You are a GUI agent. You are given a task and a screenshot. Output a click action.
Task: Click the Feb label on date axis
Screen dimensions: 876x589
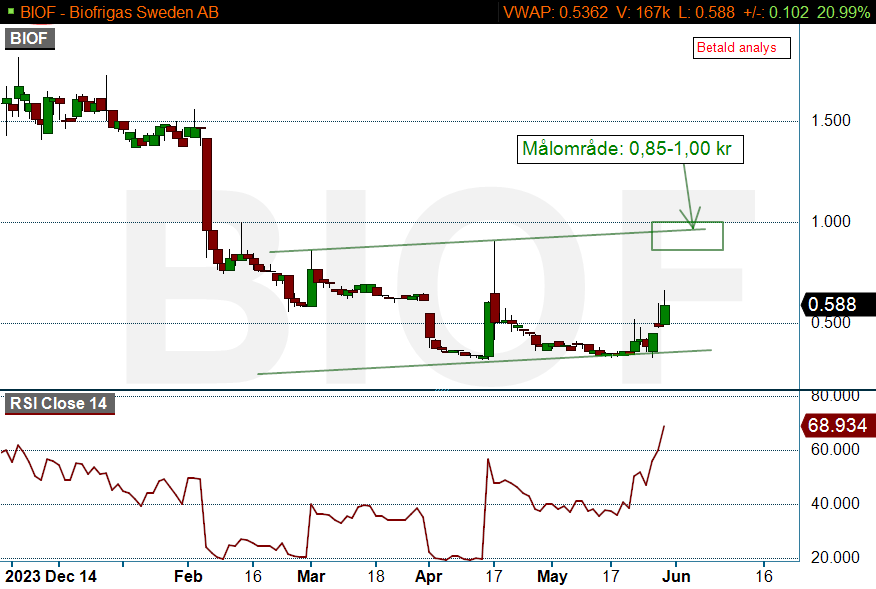point(188,576)
